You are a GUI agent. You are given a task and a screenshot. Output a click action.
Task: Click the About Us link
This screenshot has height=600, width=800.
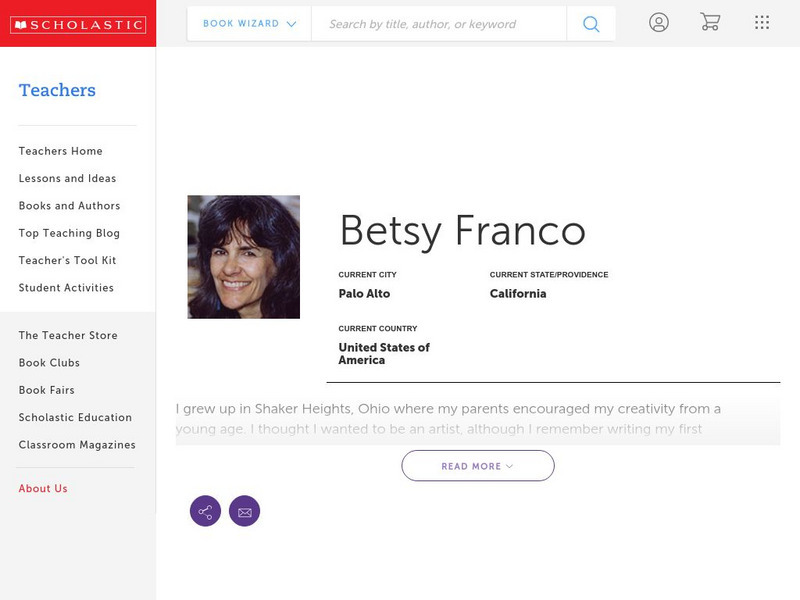[x=43, y=489]
